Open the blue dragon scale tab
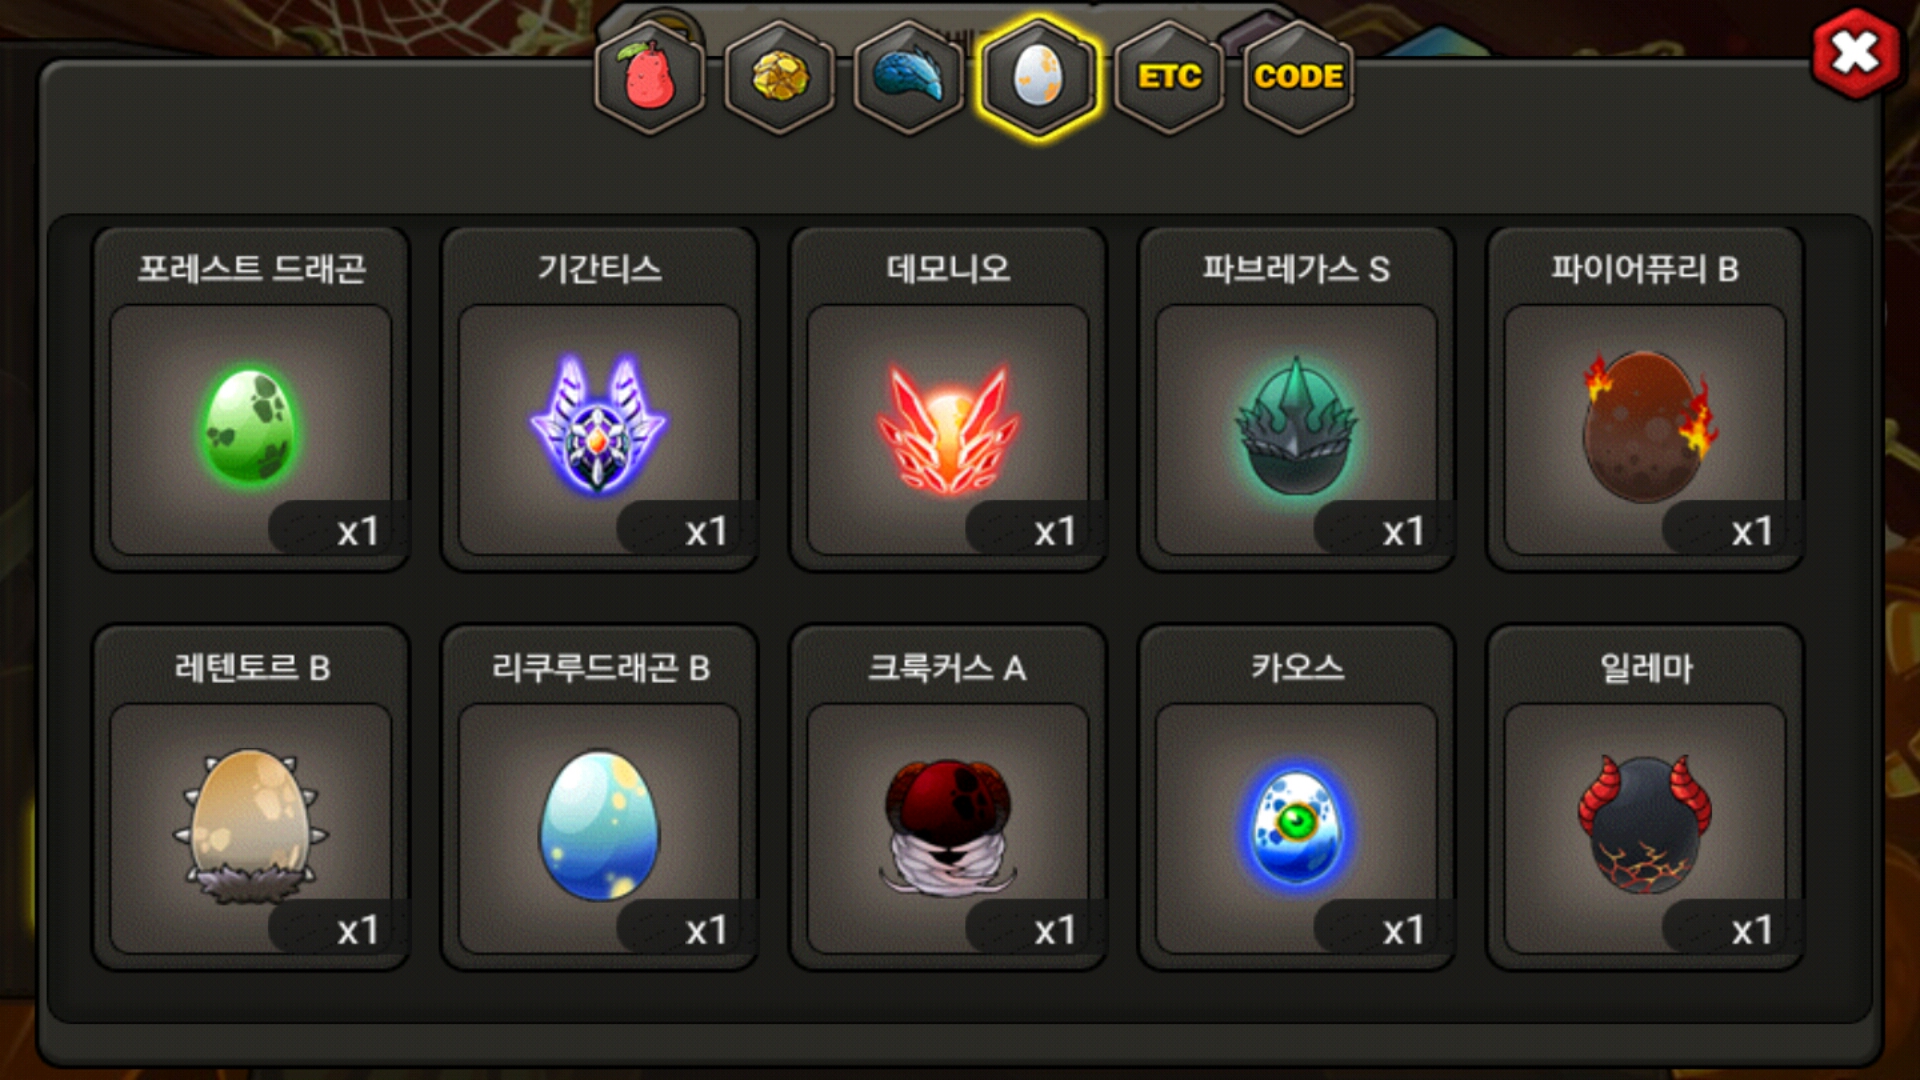 [909, 77]
